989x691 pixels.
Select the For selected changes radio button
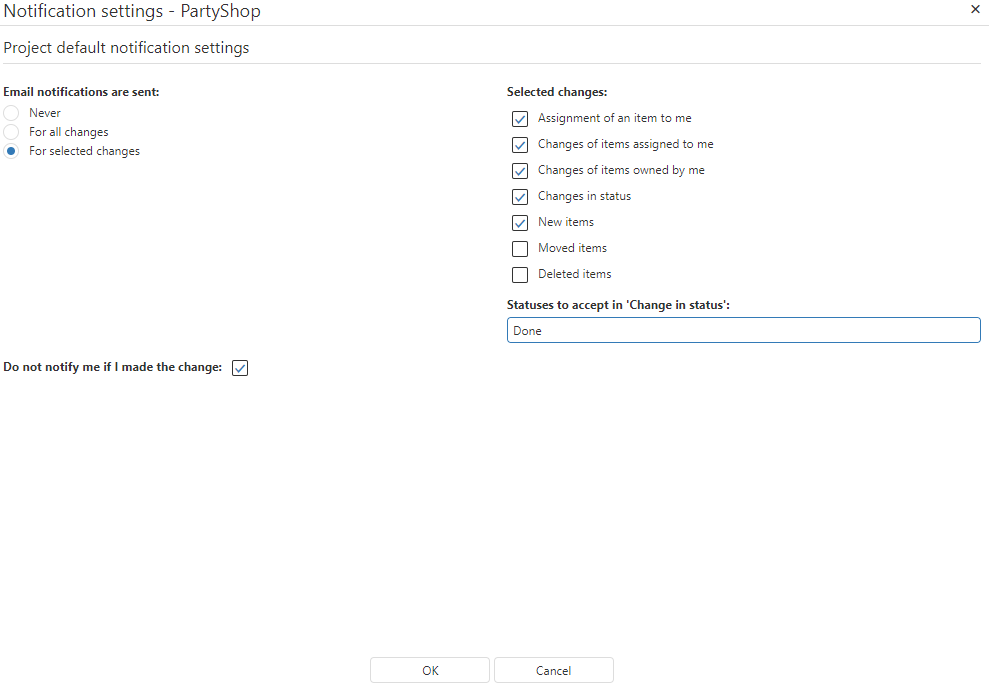coord(11,151)
